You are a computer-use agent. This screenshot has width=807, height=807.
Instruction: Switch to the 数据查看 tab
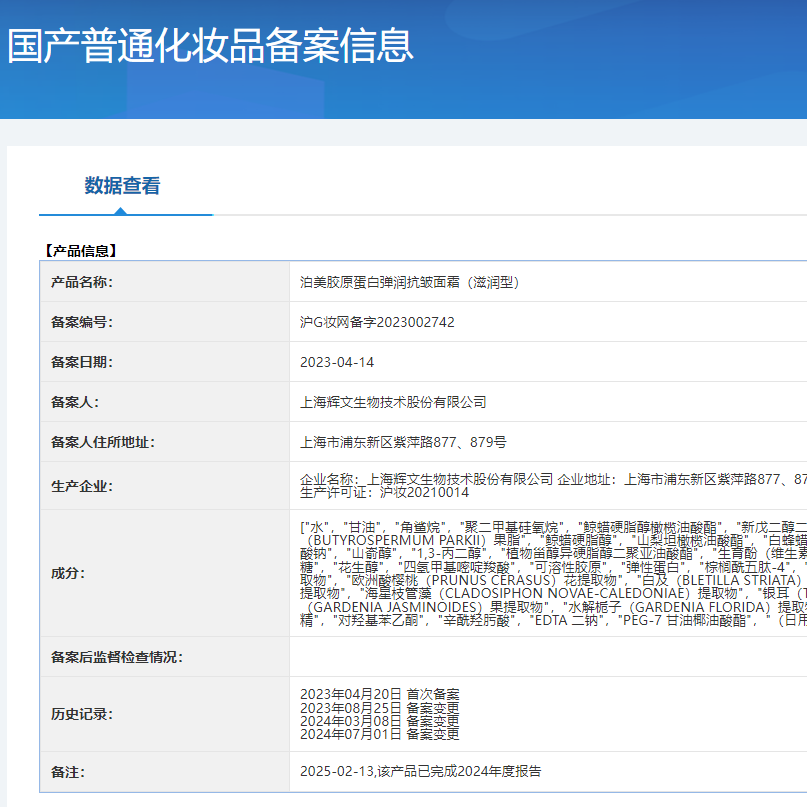(124, 186)
